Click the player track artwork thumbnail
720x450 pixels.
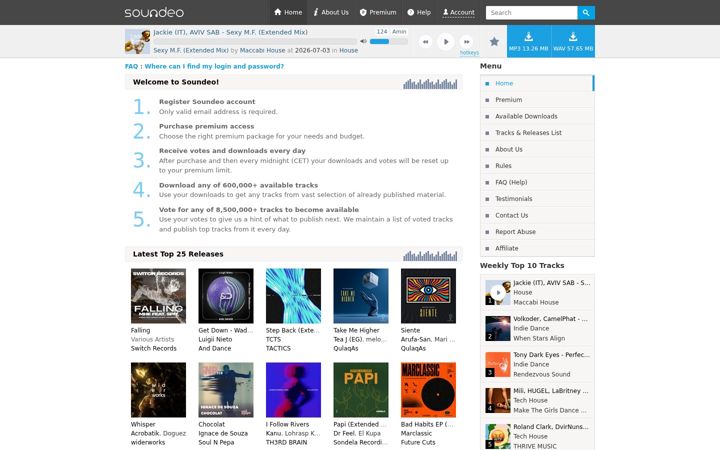pyautogui.click(x=137, y=41)
